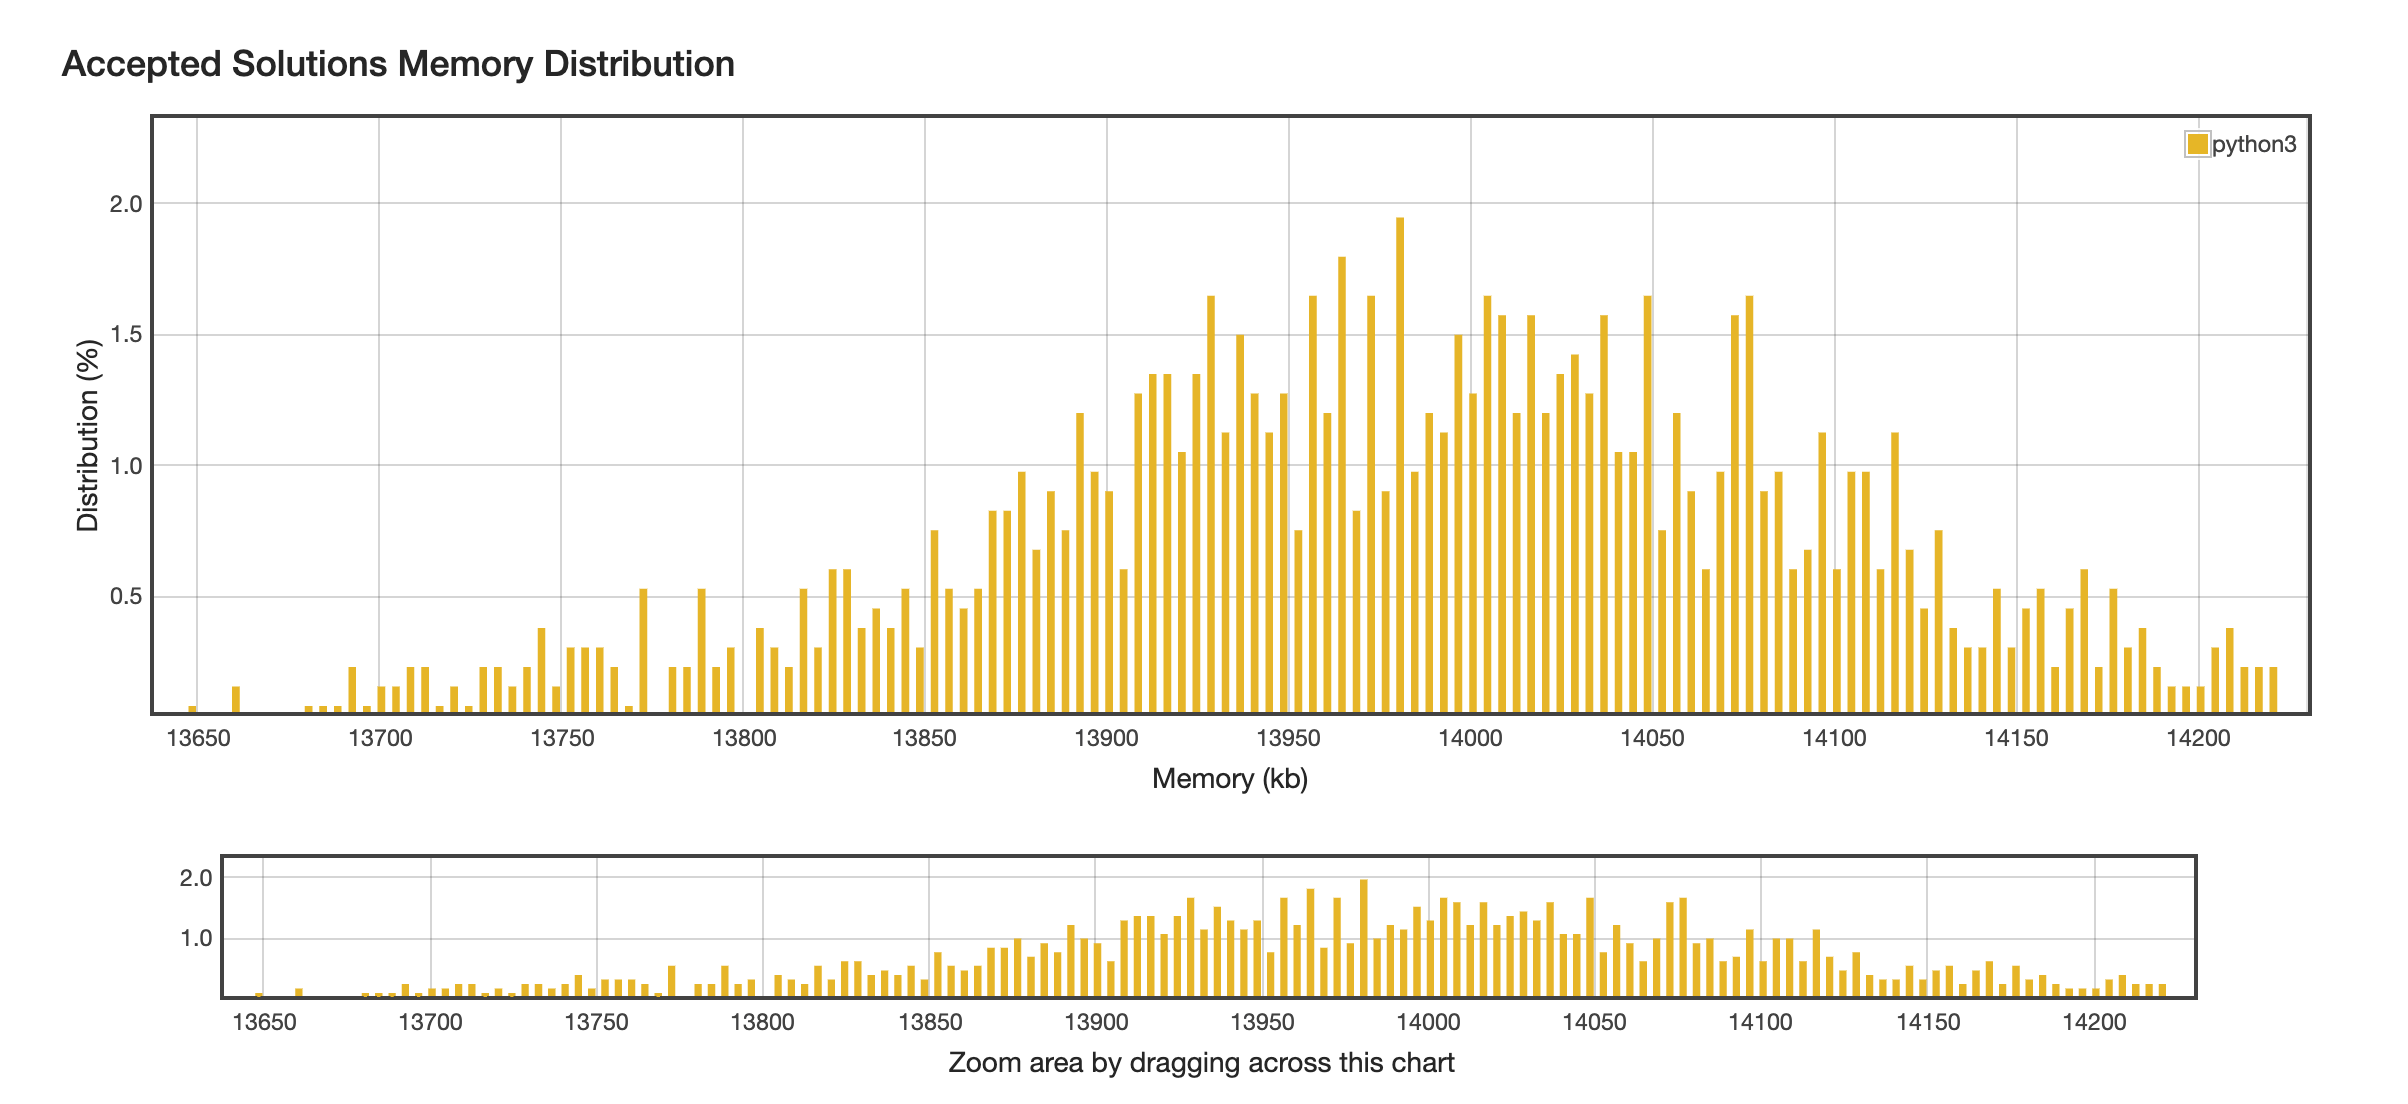Click the 1.0 y-axis label of overview chart
Viewport: 2408px width, 1104px height.
pos(196,938)
